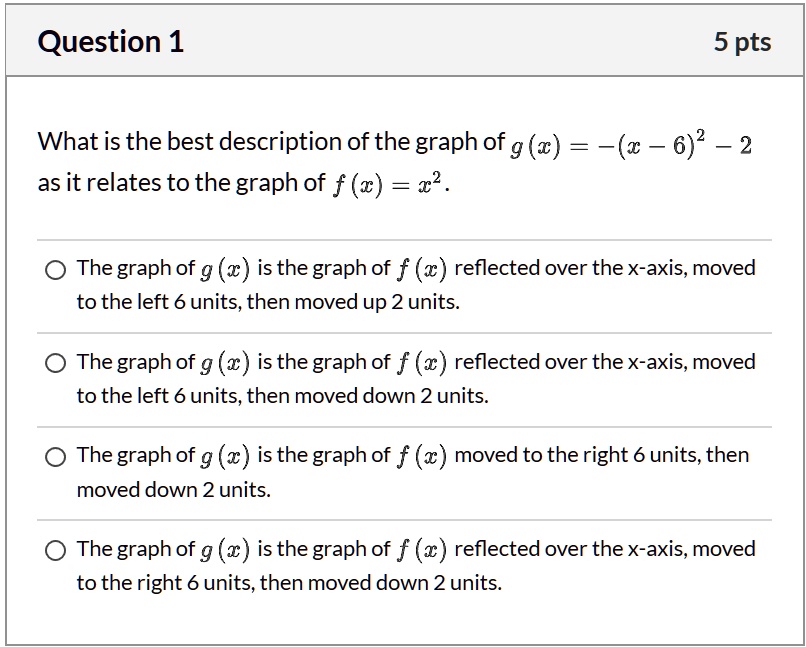
Task: Choose the 'reflected, left 6, down 2' option
Action: [x=55, y=362]
